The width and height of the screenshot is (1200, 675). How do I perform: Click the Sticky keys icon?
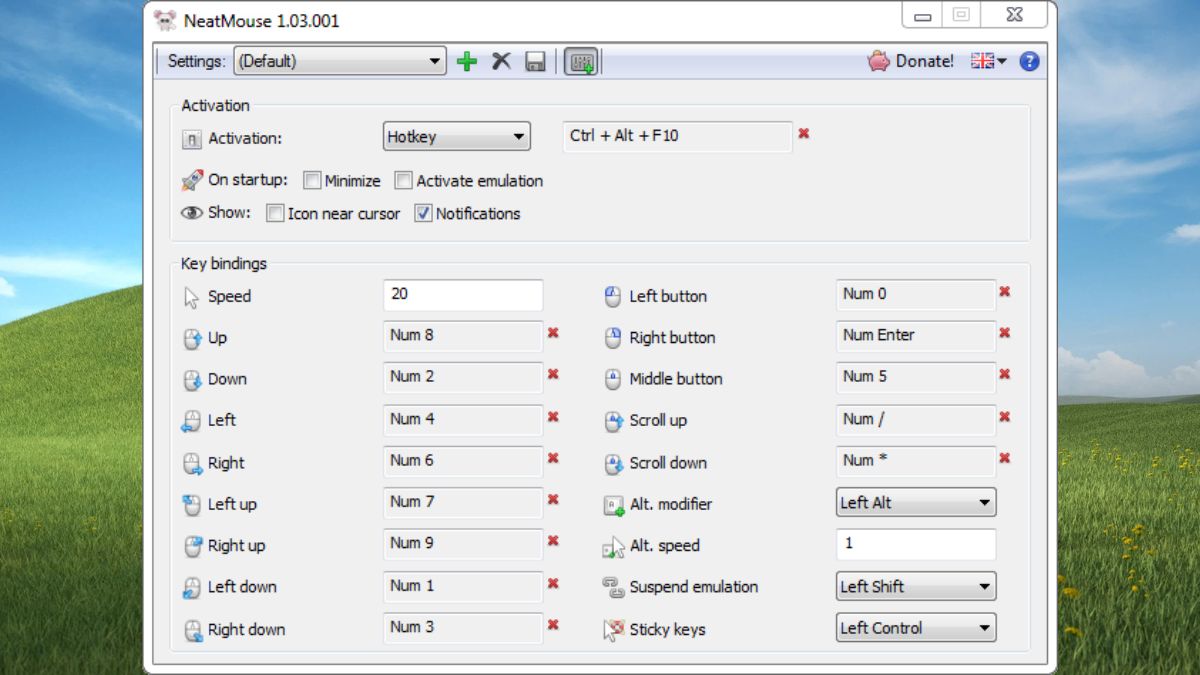(613, 630)
